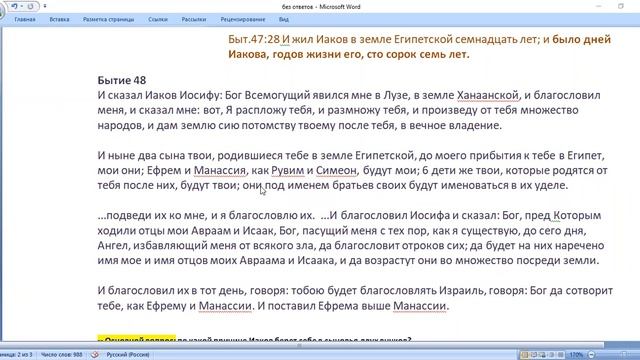Click the horizontal scrollbar at the document bottom
Viewport: 640px width, 360px height.
pos(302,345)
